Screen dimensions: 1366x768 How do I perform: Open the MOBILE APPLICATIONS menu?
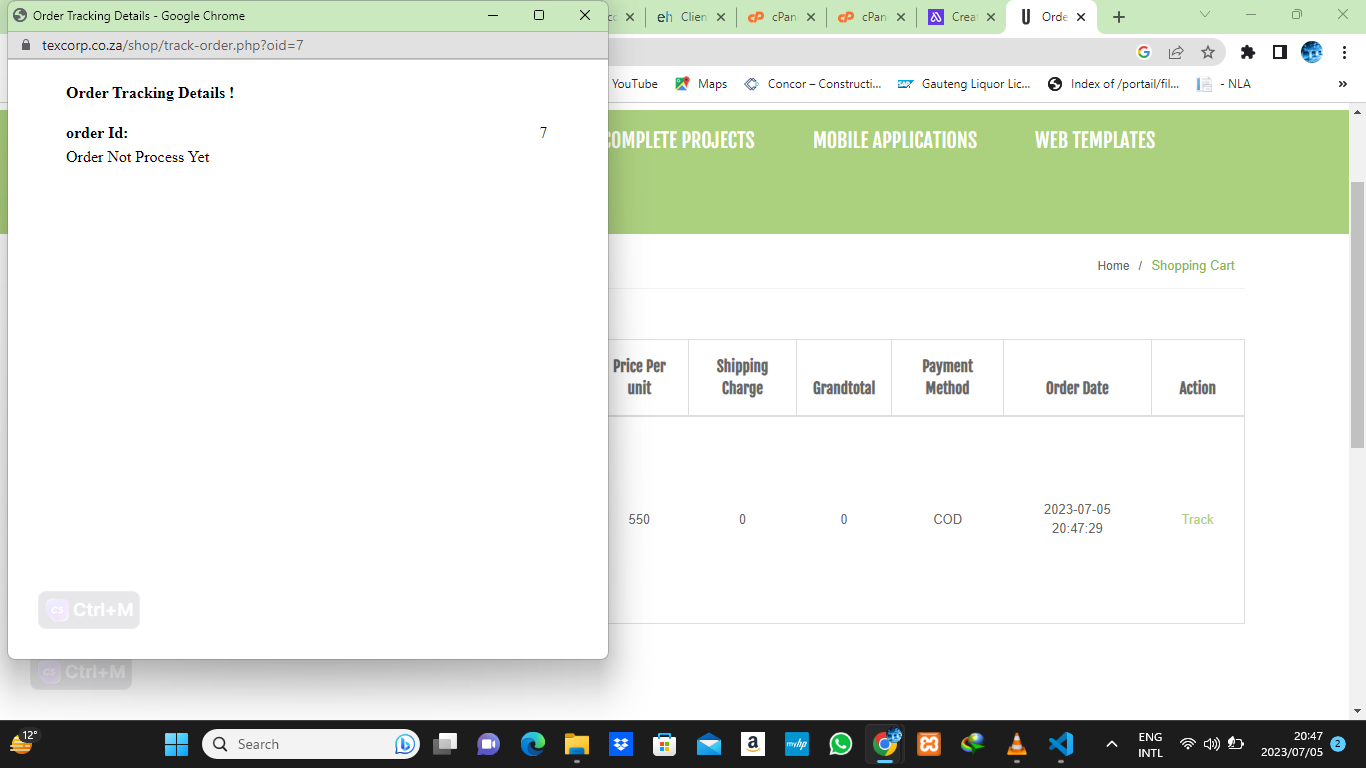[894, 141]
